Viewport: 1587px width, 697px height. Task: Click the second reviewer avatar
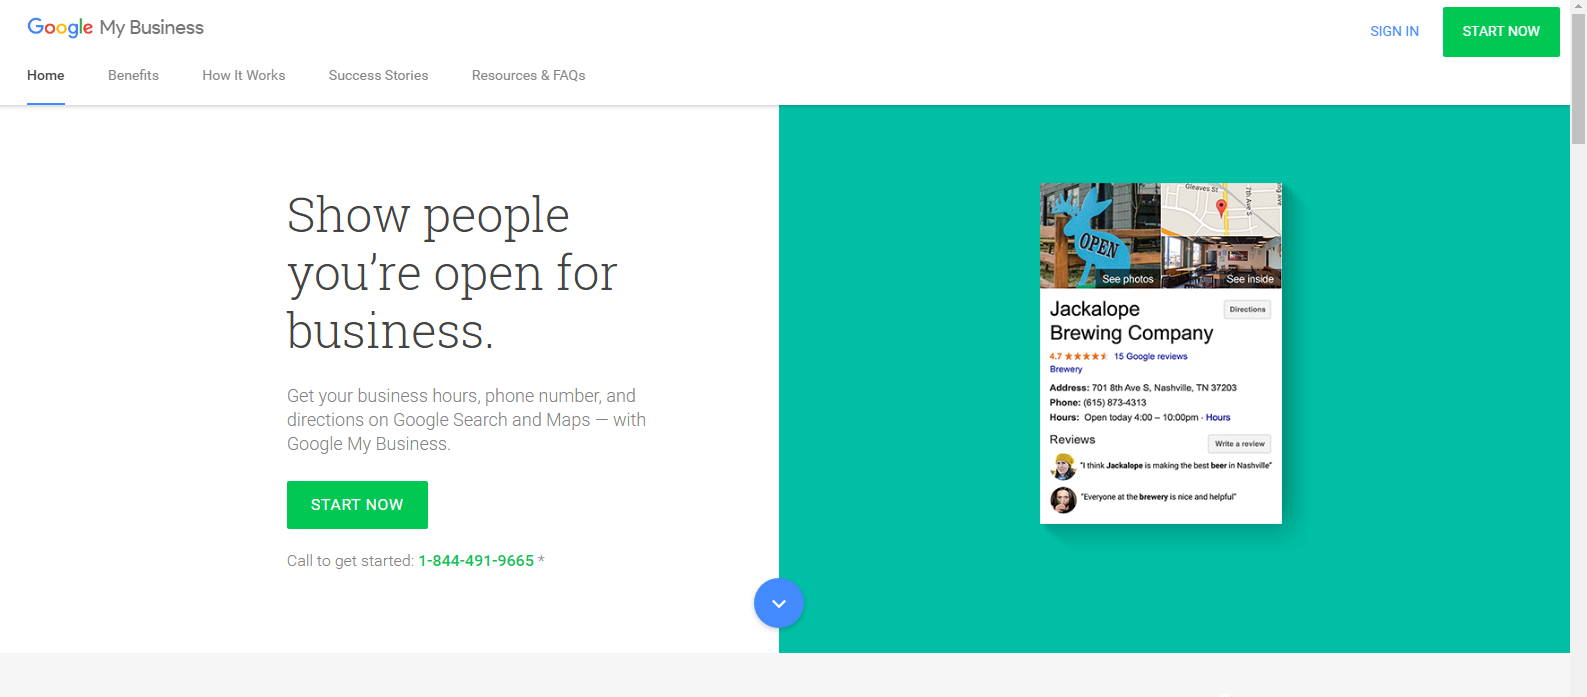(1063, 499)
